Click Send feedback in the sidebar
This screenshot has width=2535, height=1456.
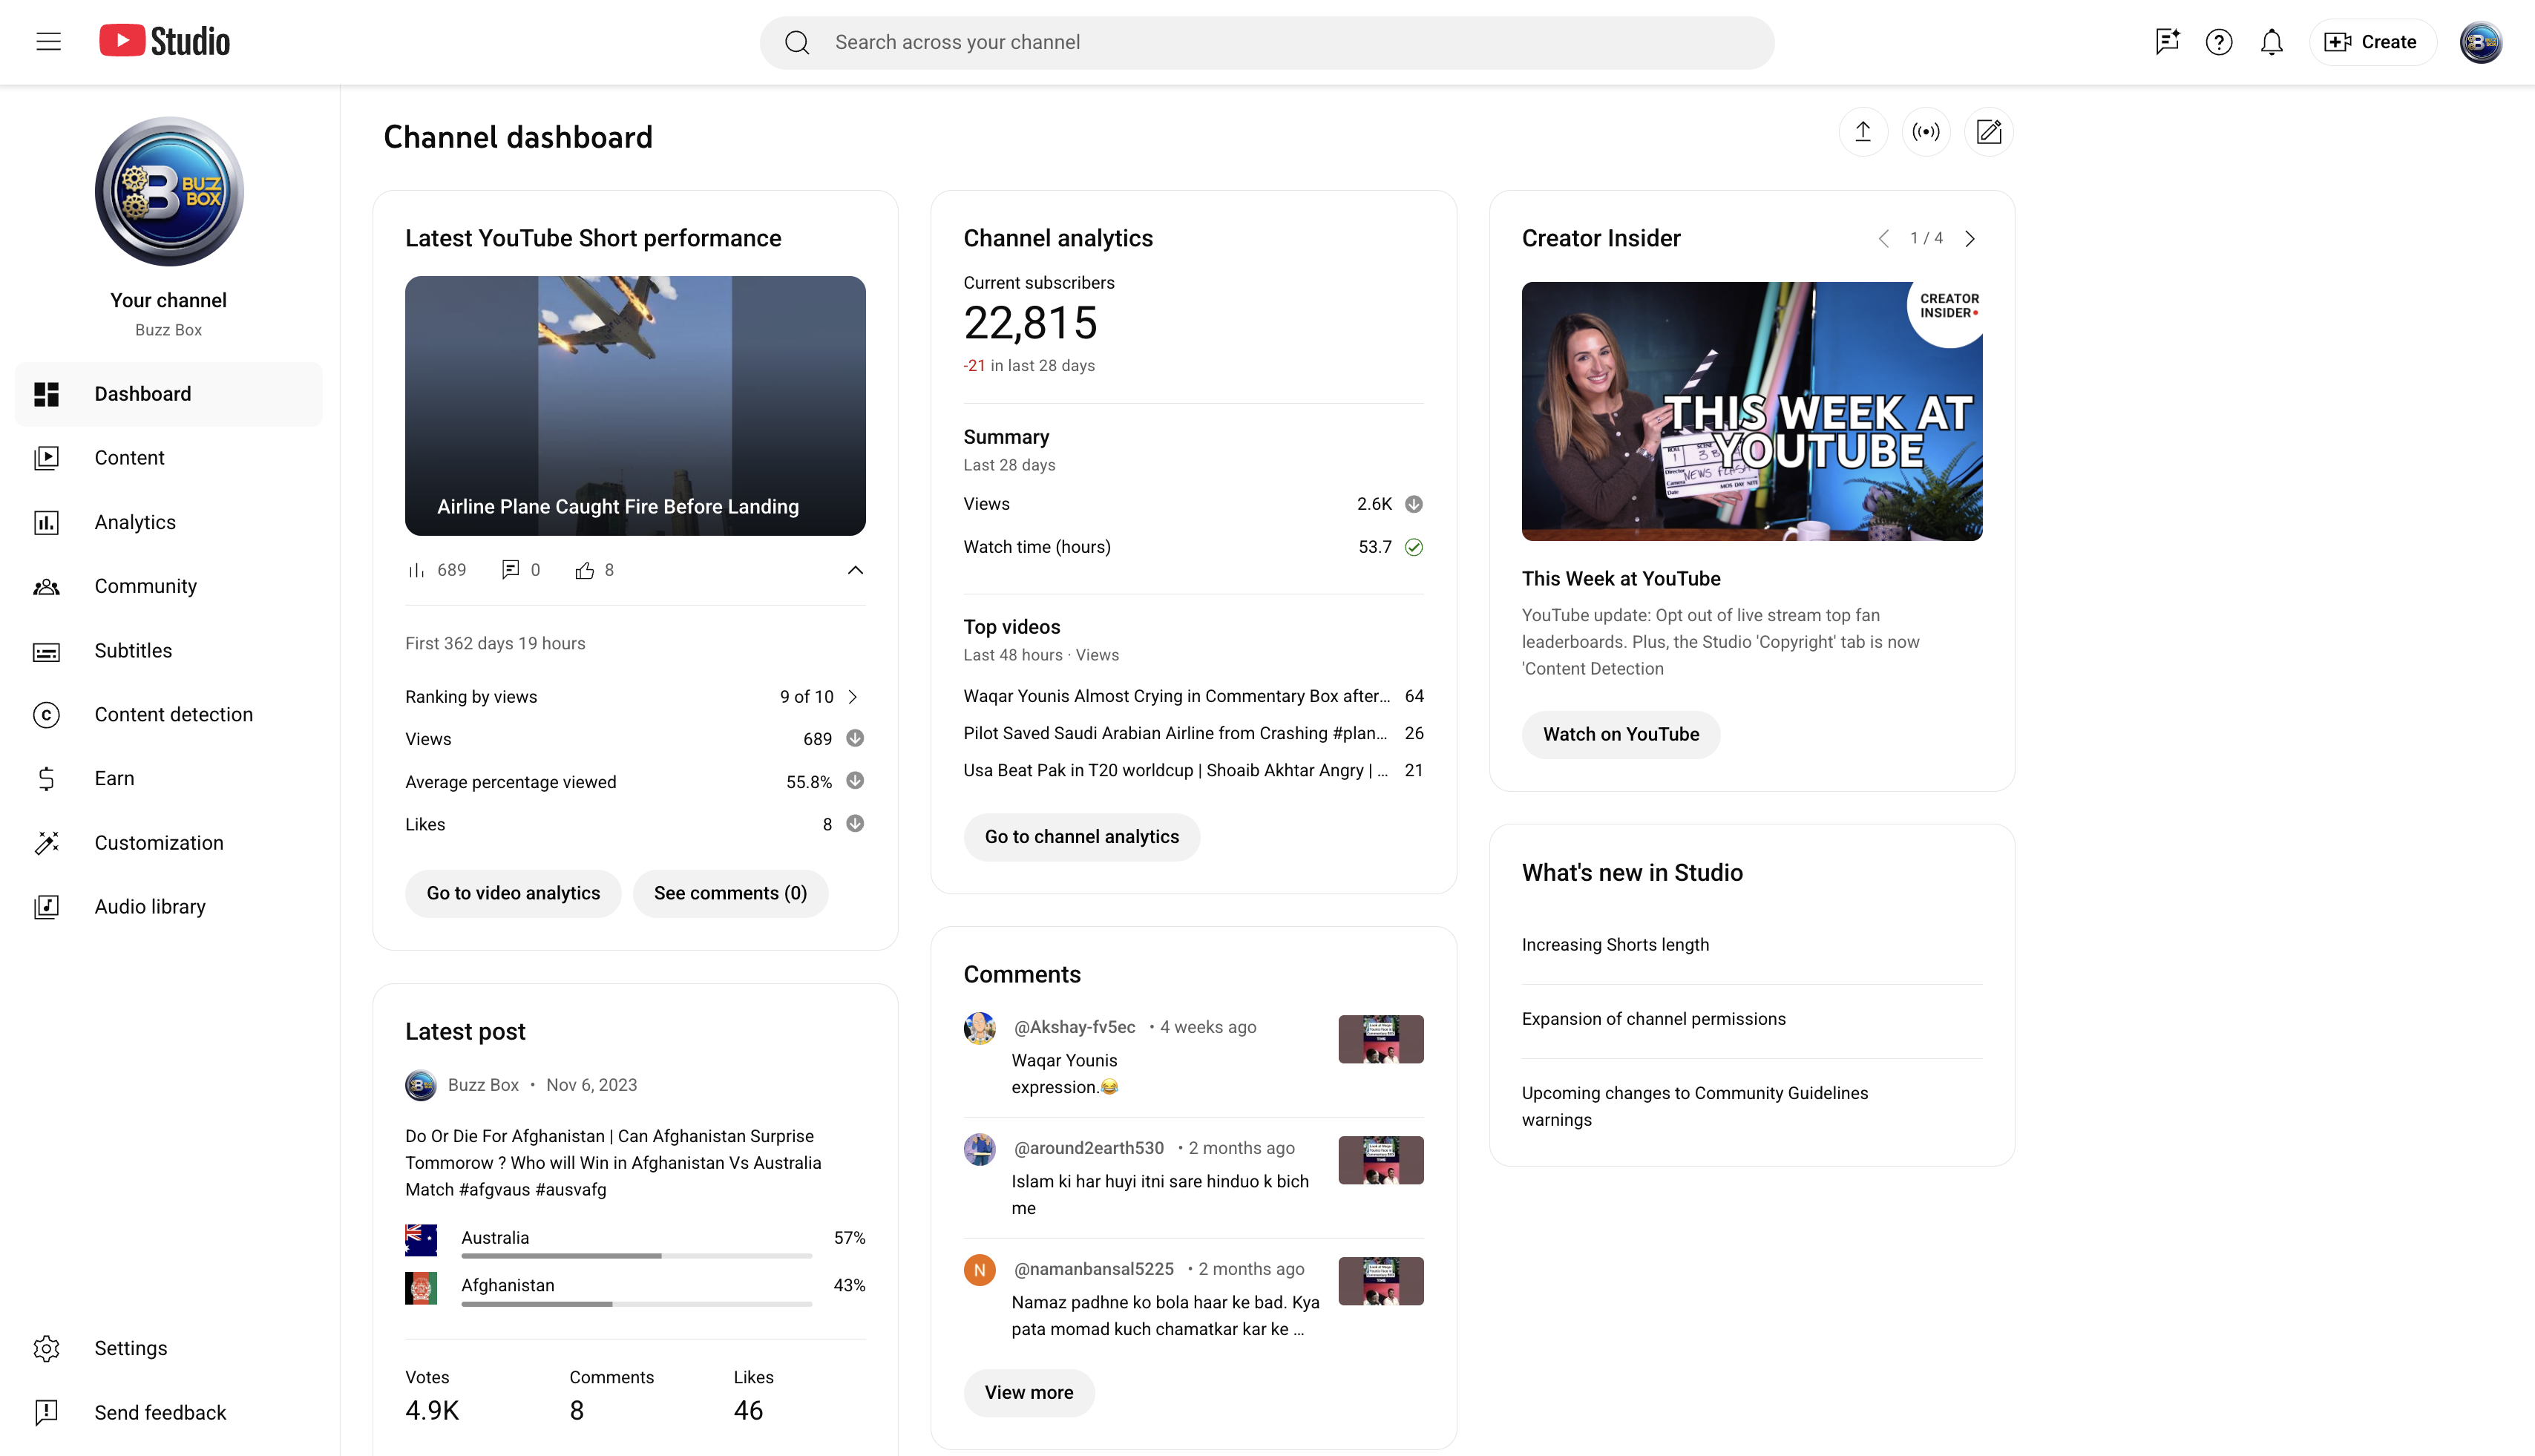169,1413
